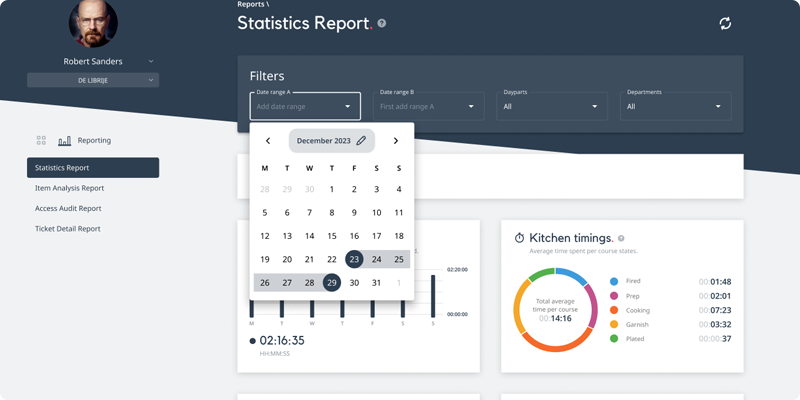Select Statistics Report in sidebar
The height and width of the screenshot is (400, 800).
tap(93, 168)
